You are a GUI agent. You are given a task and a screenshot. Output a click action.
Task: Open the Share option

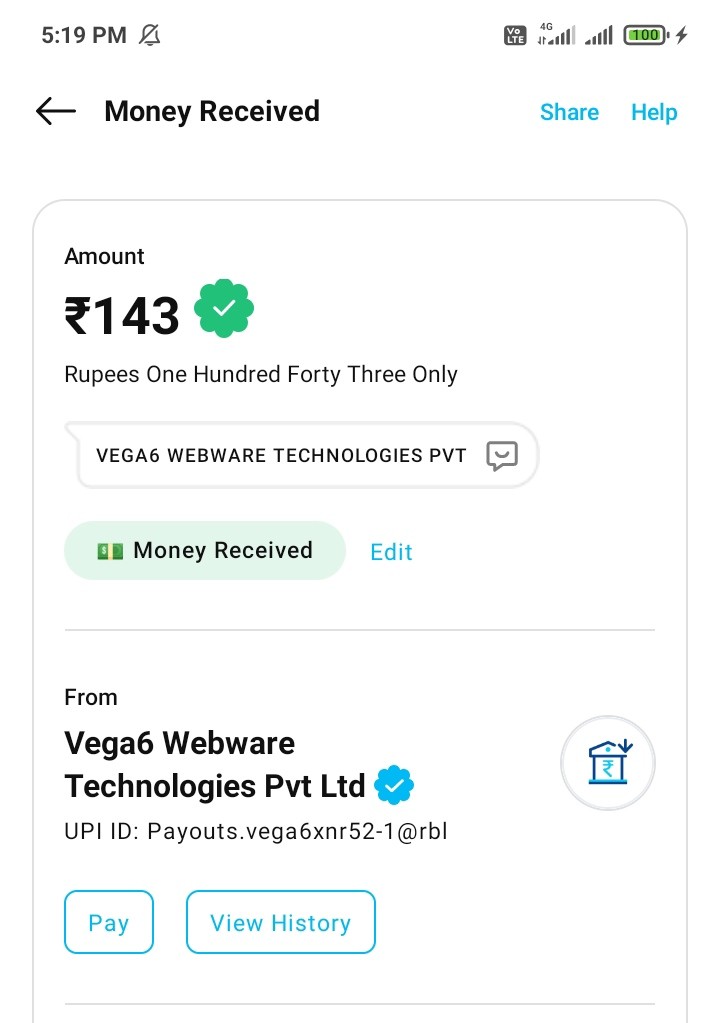569,112
